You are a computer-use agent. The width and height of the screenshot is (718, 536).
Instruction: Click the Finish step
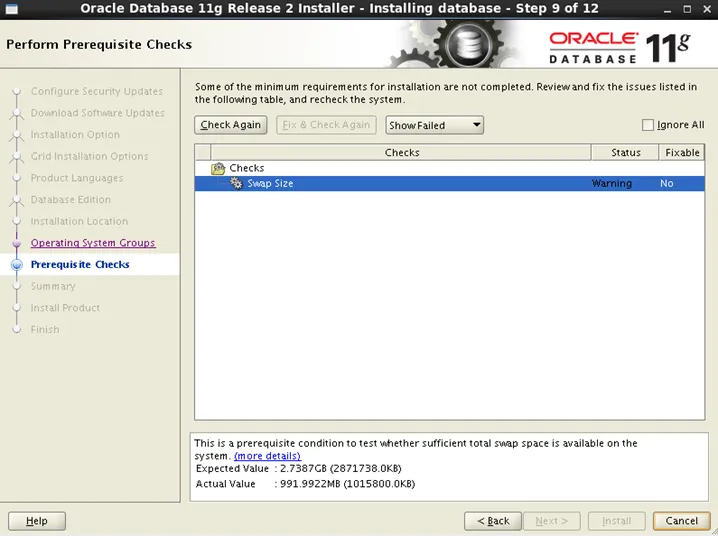(x=45, y=330)
